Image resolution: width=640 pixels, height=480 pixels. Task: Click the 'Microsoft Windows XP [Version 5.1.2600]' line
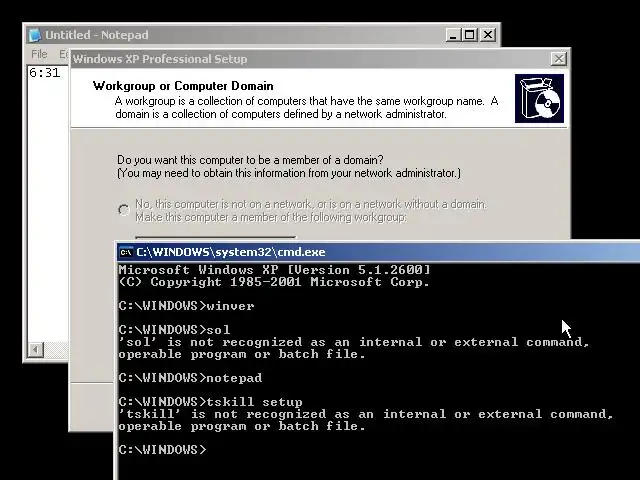[274, 270]
